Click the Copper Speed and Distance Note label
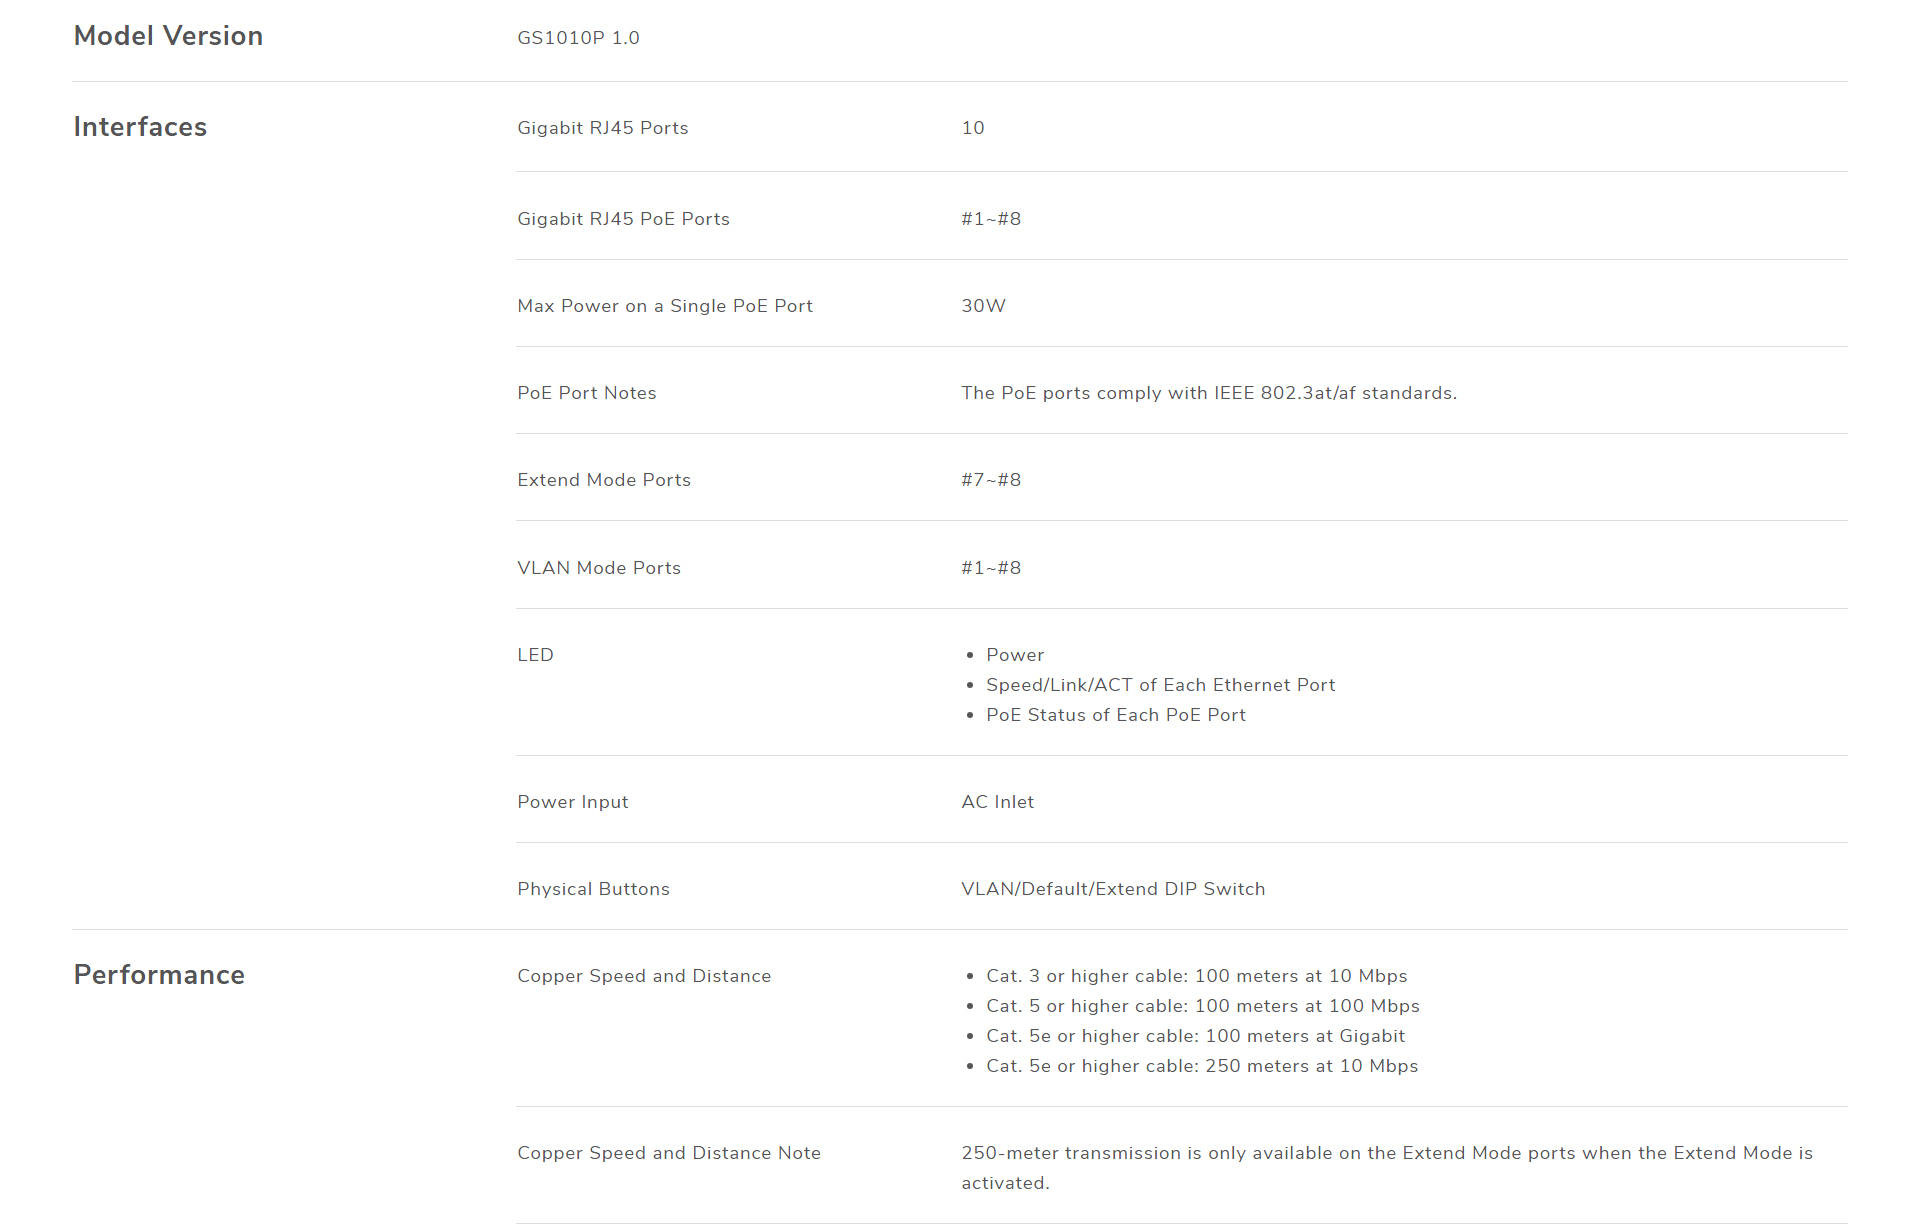The height and width of the screenshot is (1229, 1920). click(669, 1153)
